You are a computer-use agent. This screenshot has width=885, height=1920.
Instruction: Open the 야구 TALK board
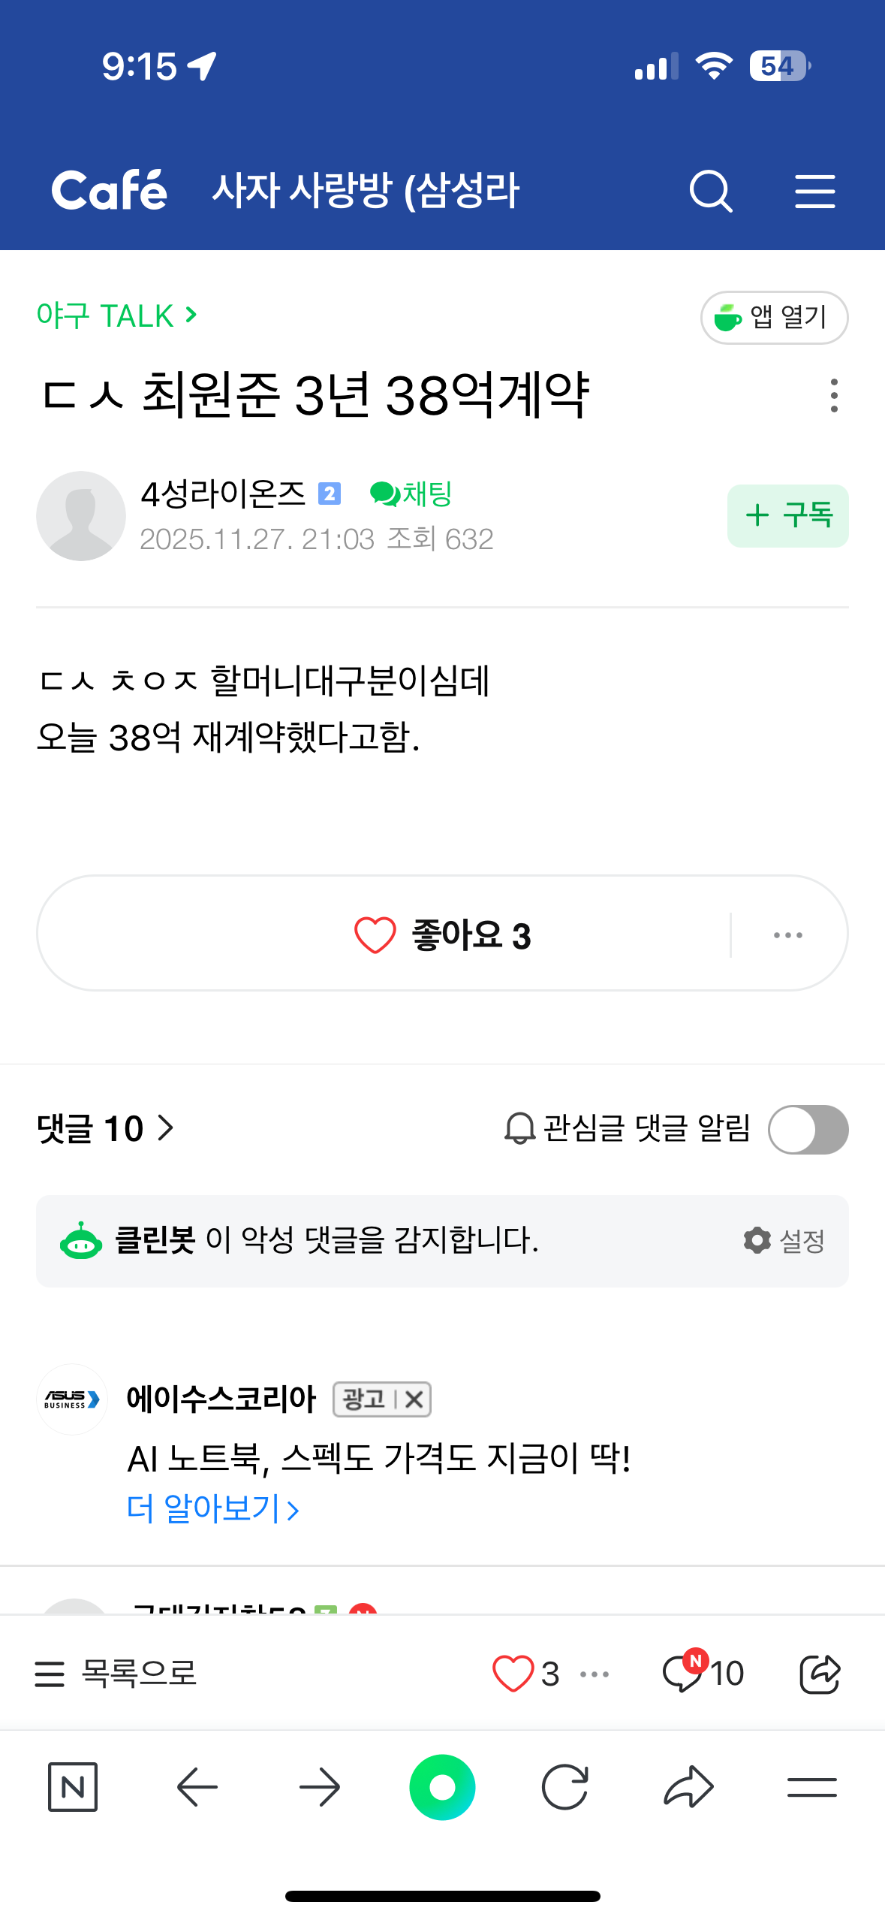click(116, 316)
